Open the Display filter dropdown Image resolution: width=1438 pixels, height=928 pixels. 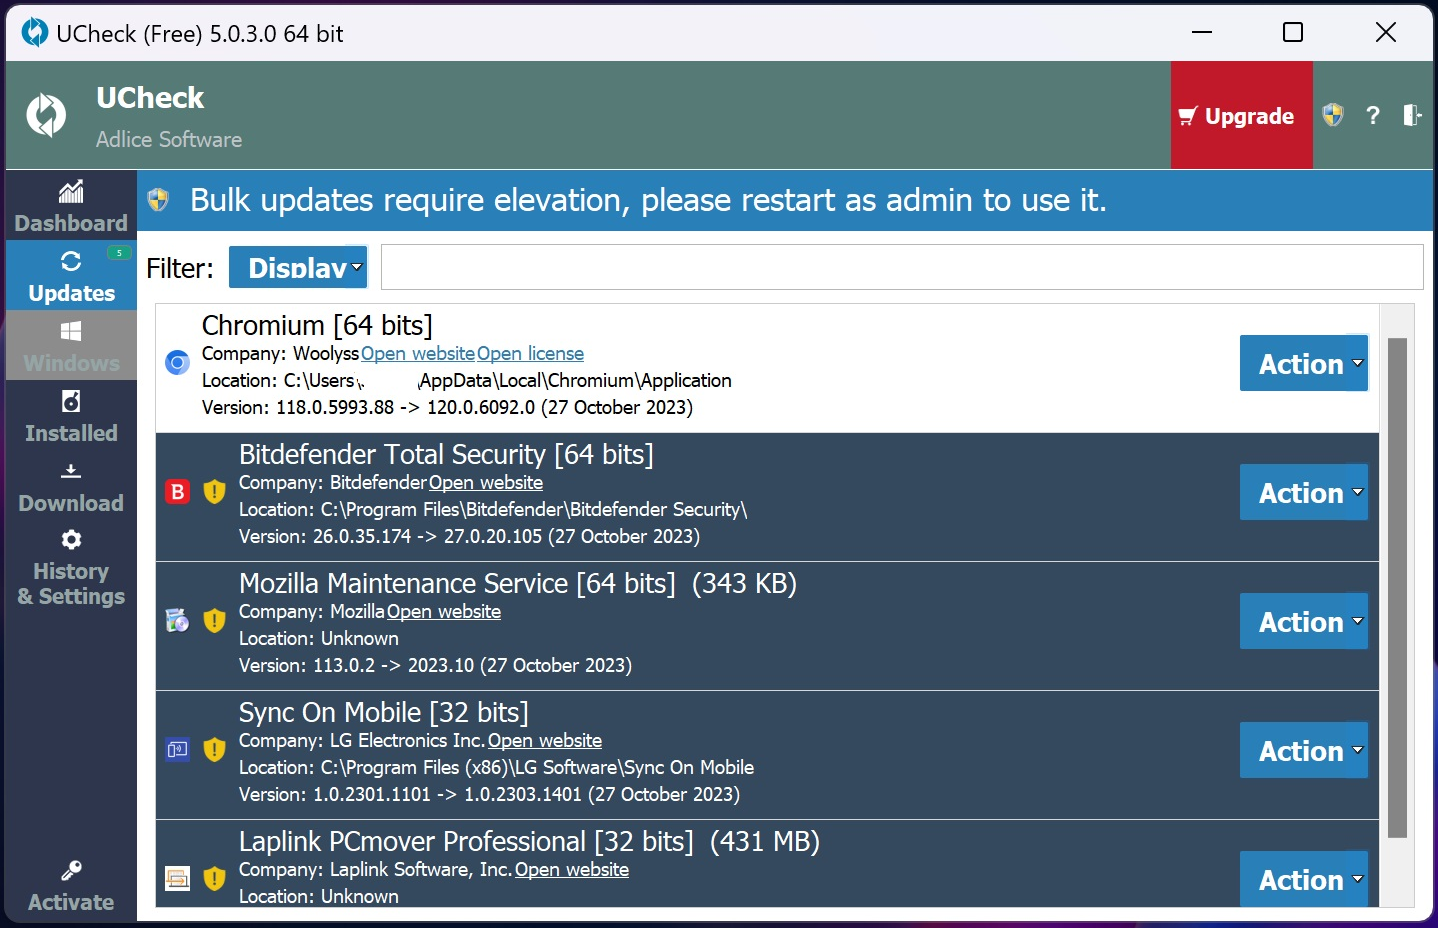[x=298, y=267]
